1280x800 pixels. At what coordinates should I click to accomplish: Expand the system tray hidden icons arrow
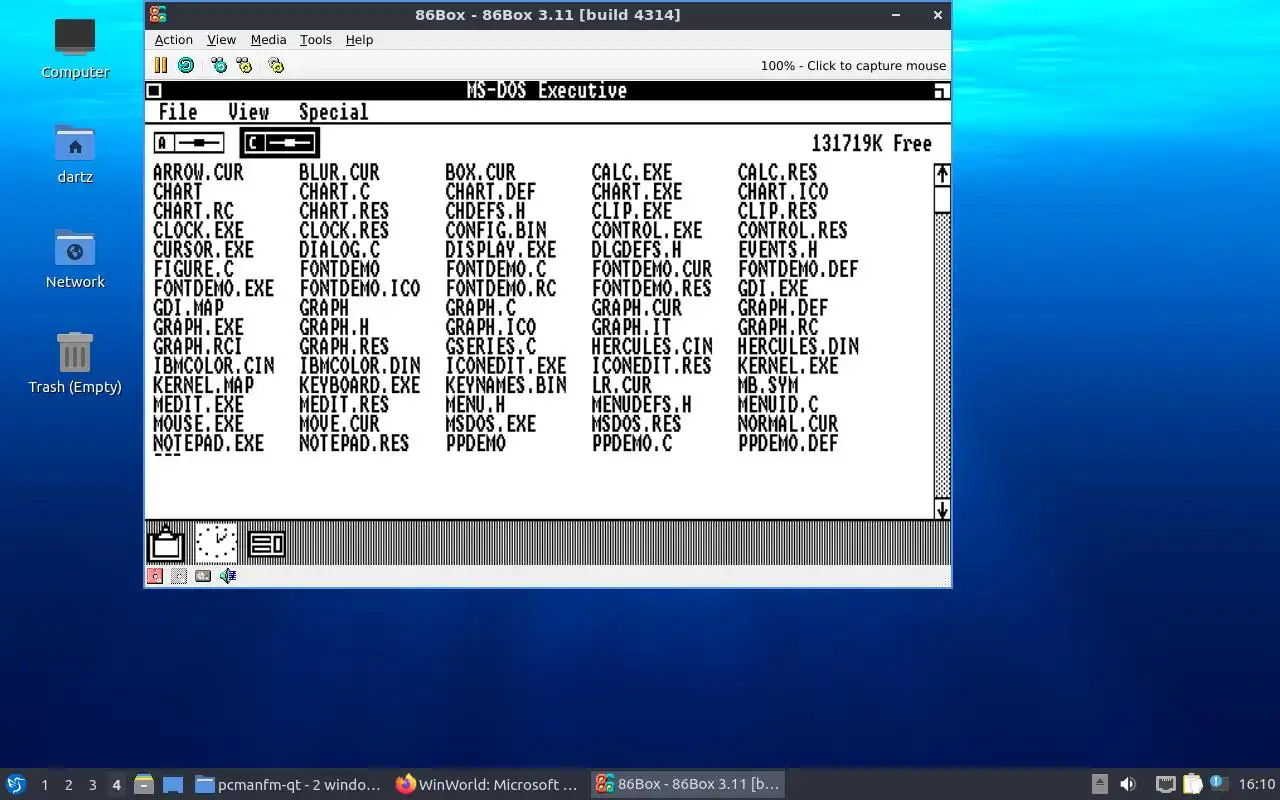(1099, 784)
